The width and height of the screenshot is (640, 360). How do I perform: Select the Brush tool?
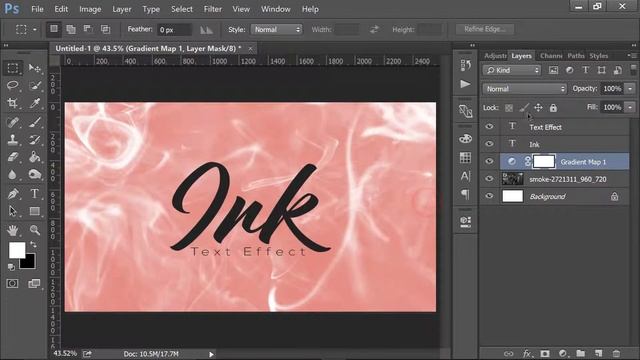(x=35, y=122)
